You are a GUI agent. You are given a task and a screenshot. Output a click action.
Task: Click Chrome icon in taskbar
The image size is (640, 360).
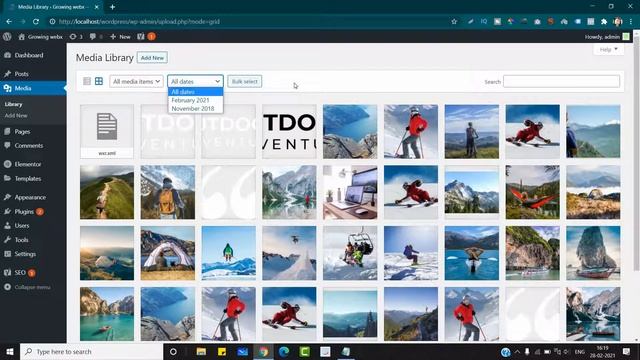(263, 351)
